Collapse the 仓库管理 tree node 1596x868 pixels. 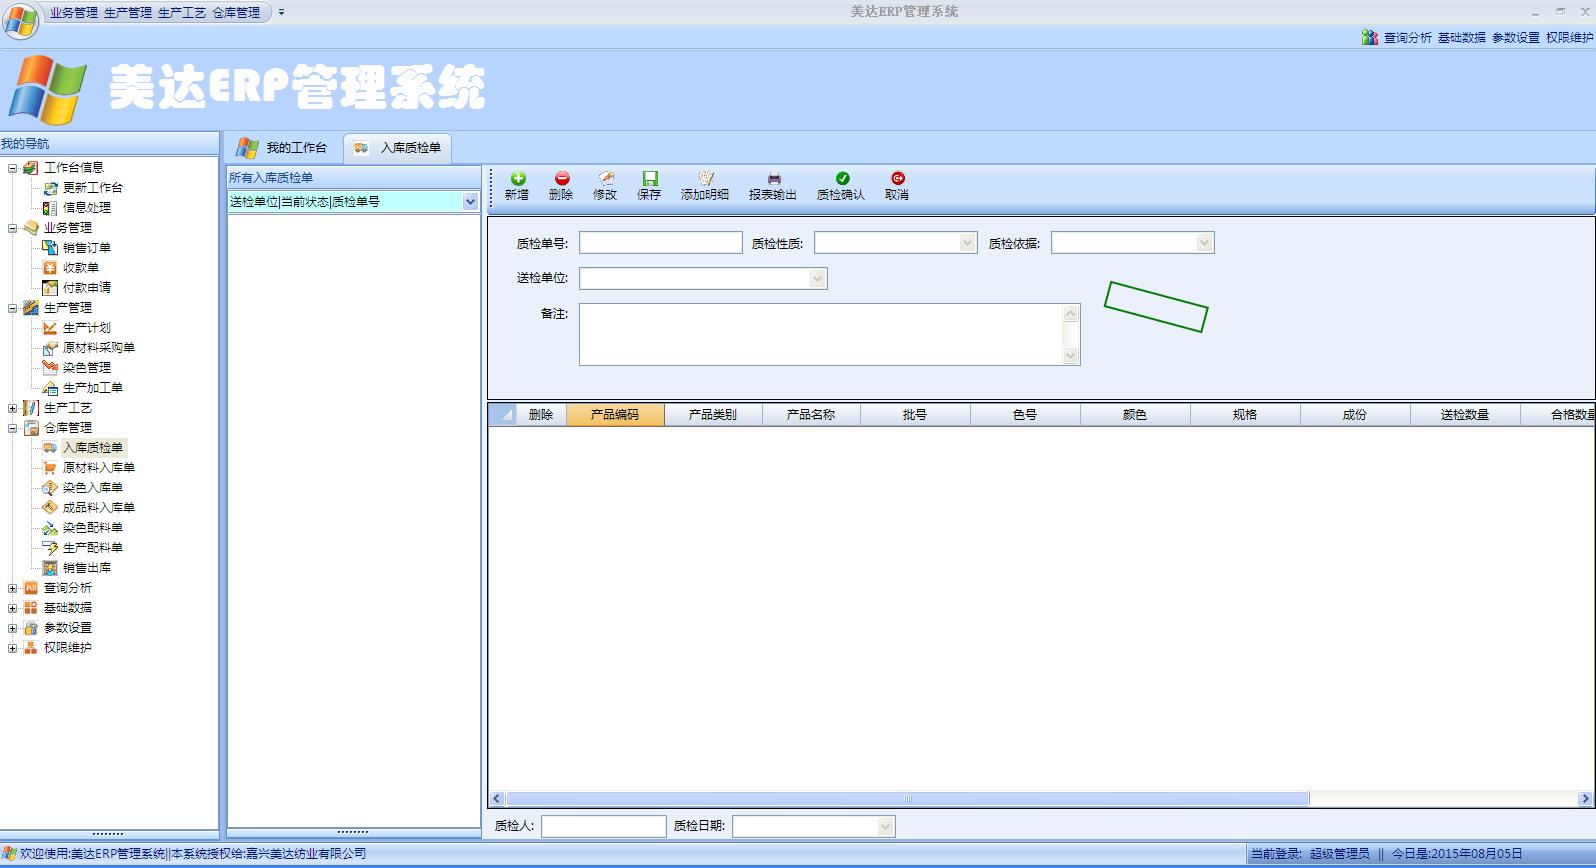pos(12,428)
